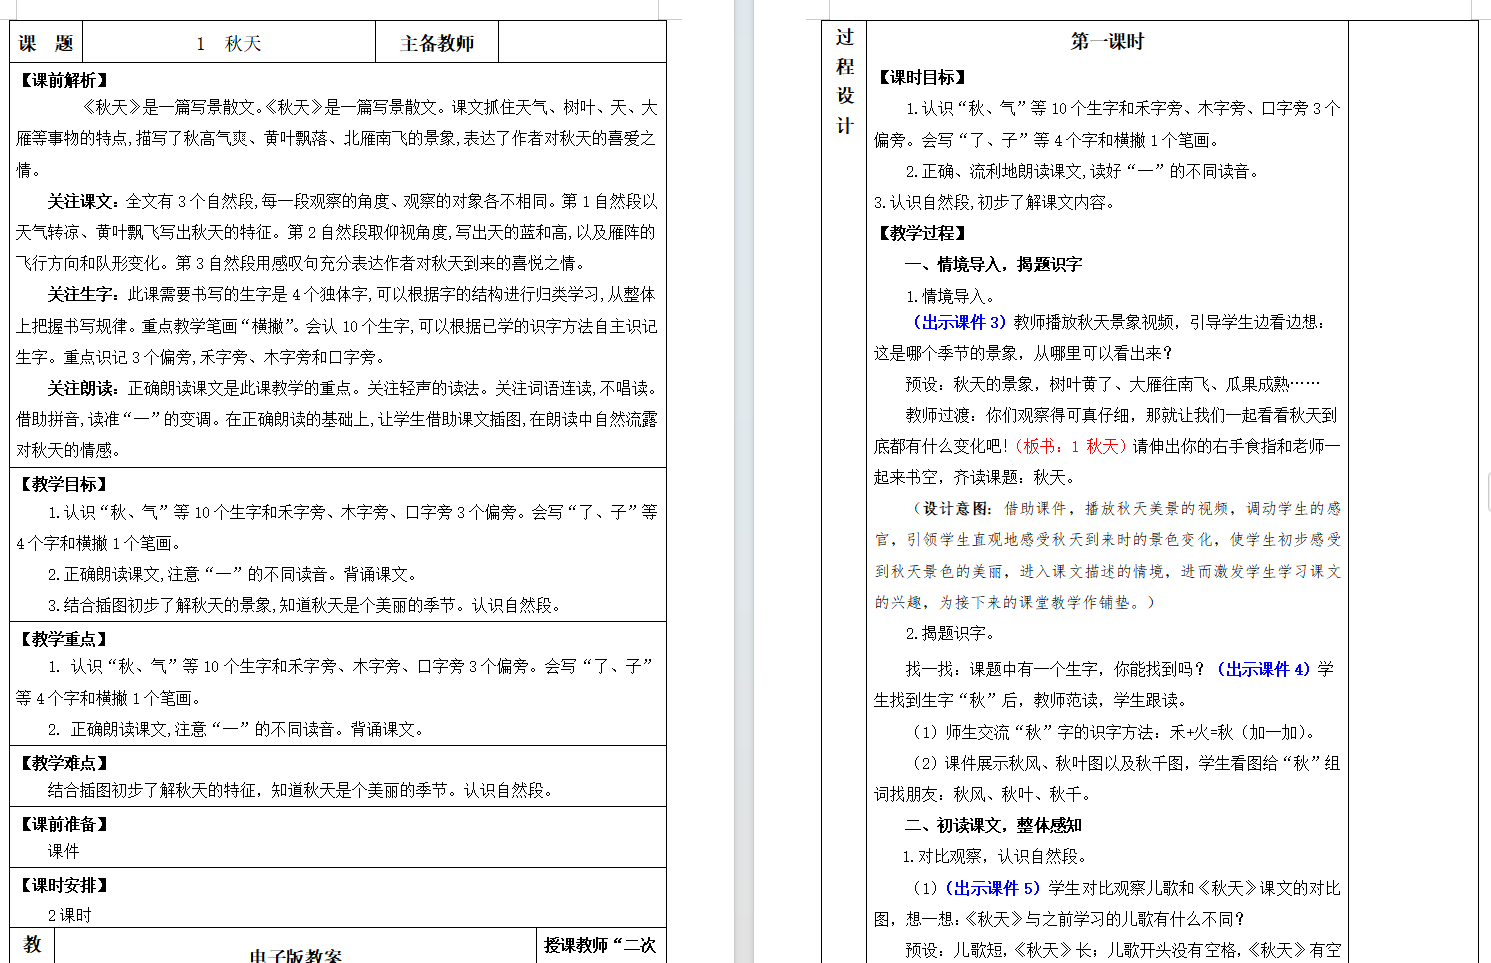Click the "第一课时" heading on the right page
The width and height of the screenshot is (1491, 963).
click(x=1107, y=41)
